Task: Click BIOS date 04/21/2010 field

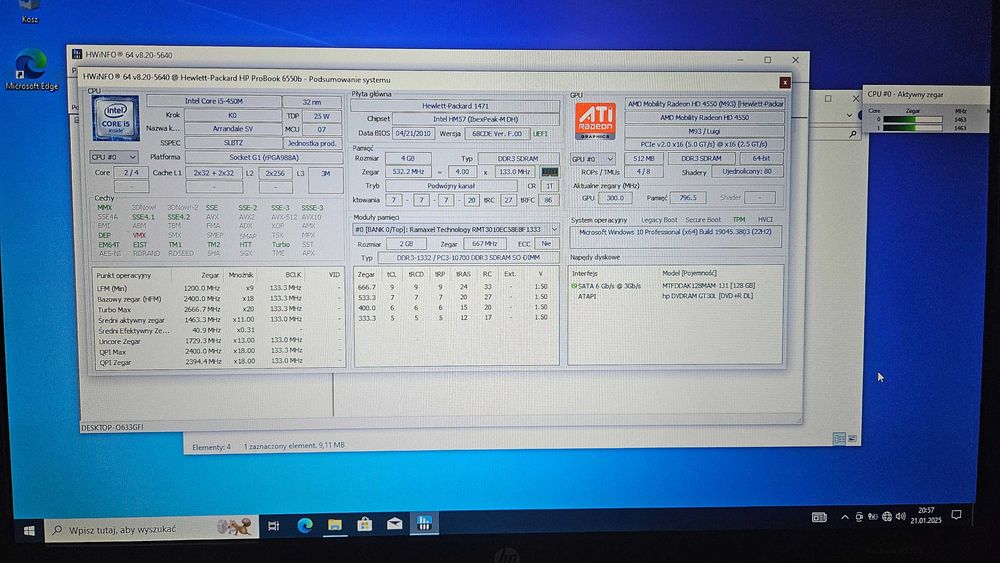Action: pos(413,134)
